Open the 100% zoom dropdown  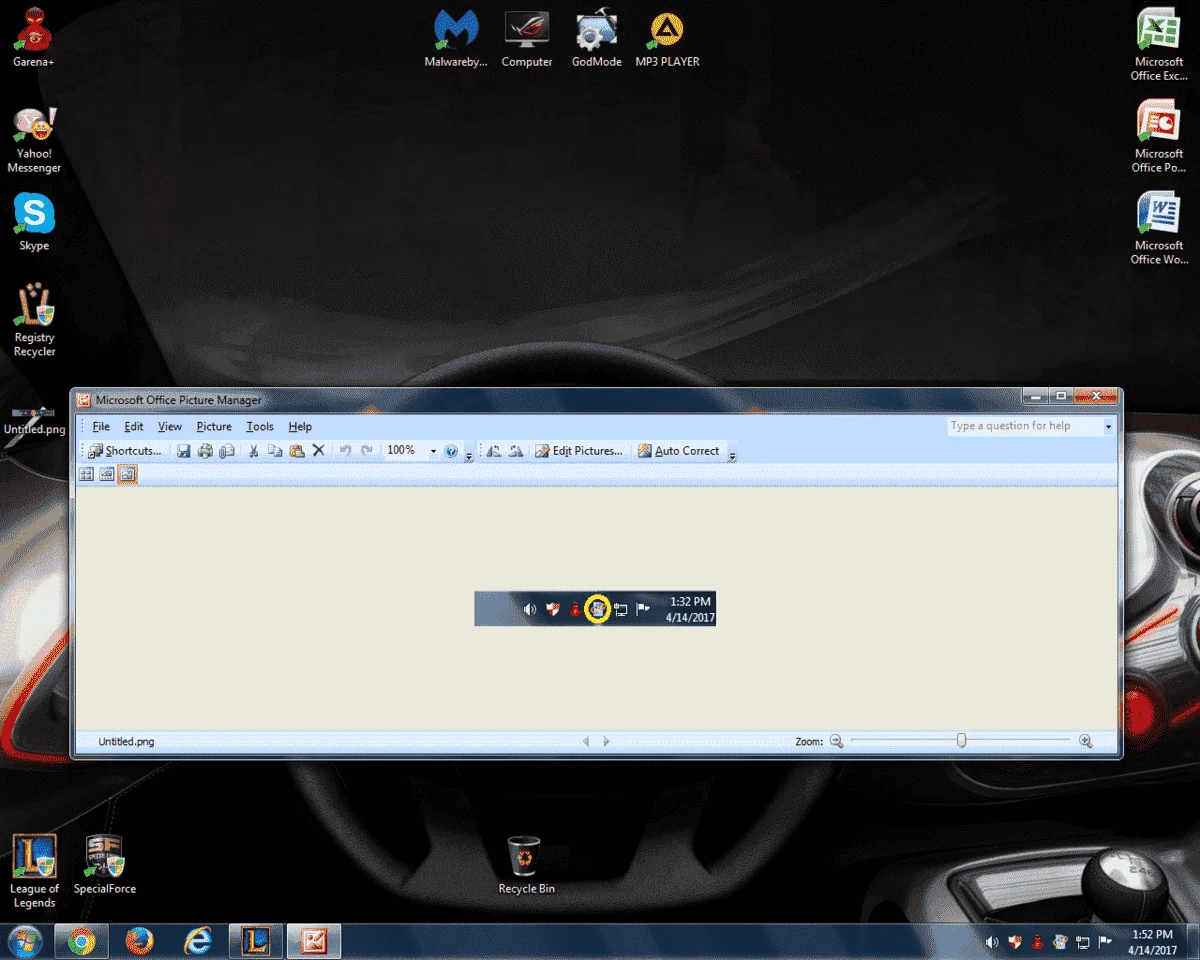pyautogui.click(x=433, y=451)
